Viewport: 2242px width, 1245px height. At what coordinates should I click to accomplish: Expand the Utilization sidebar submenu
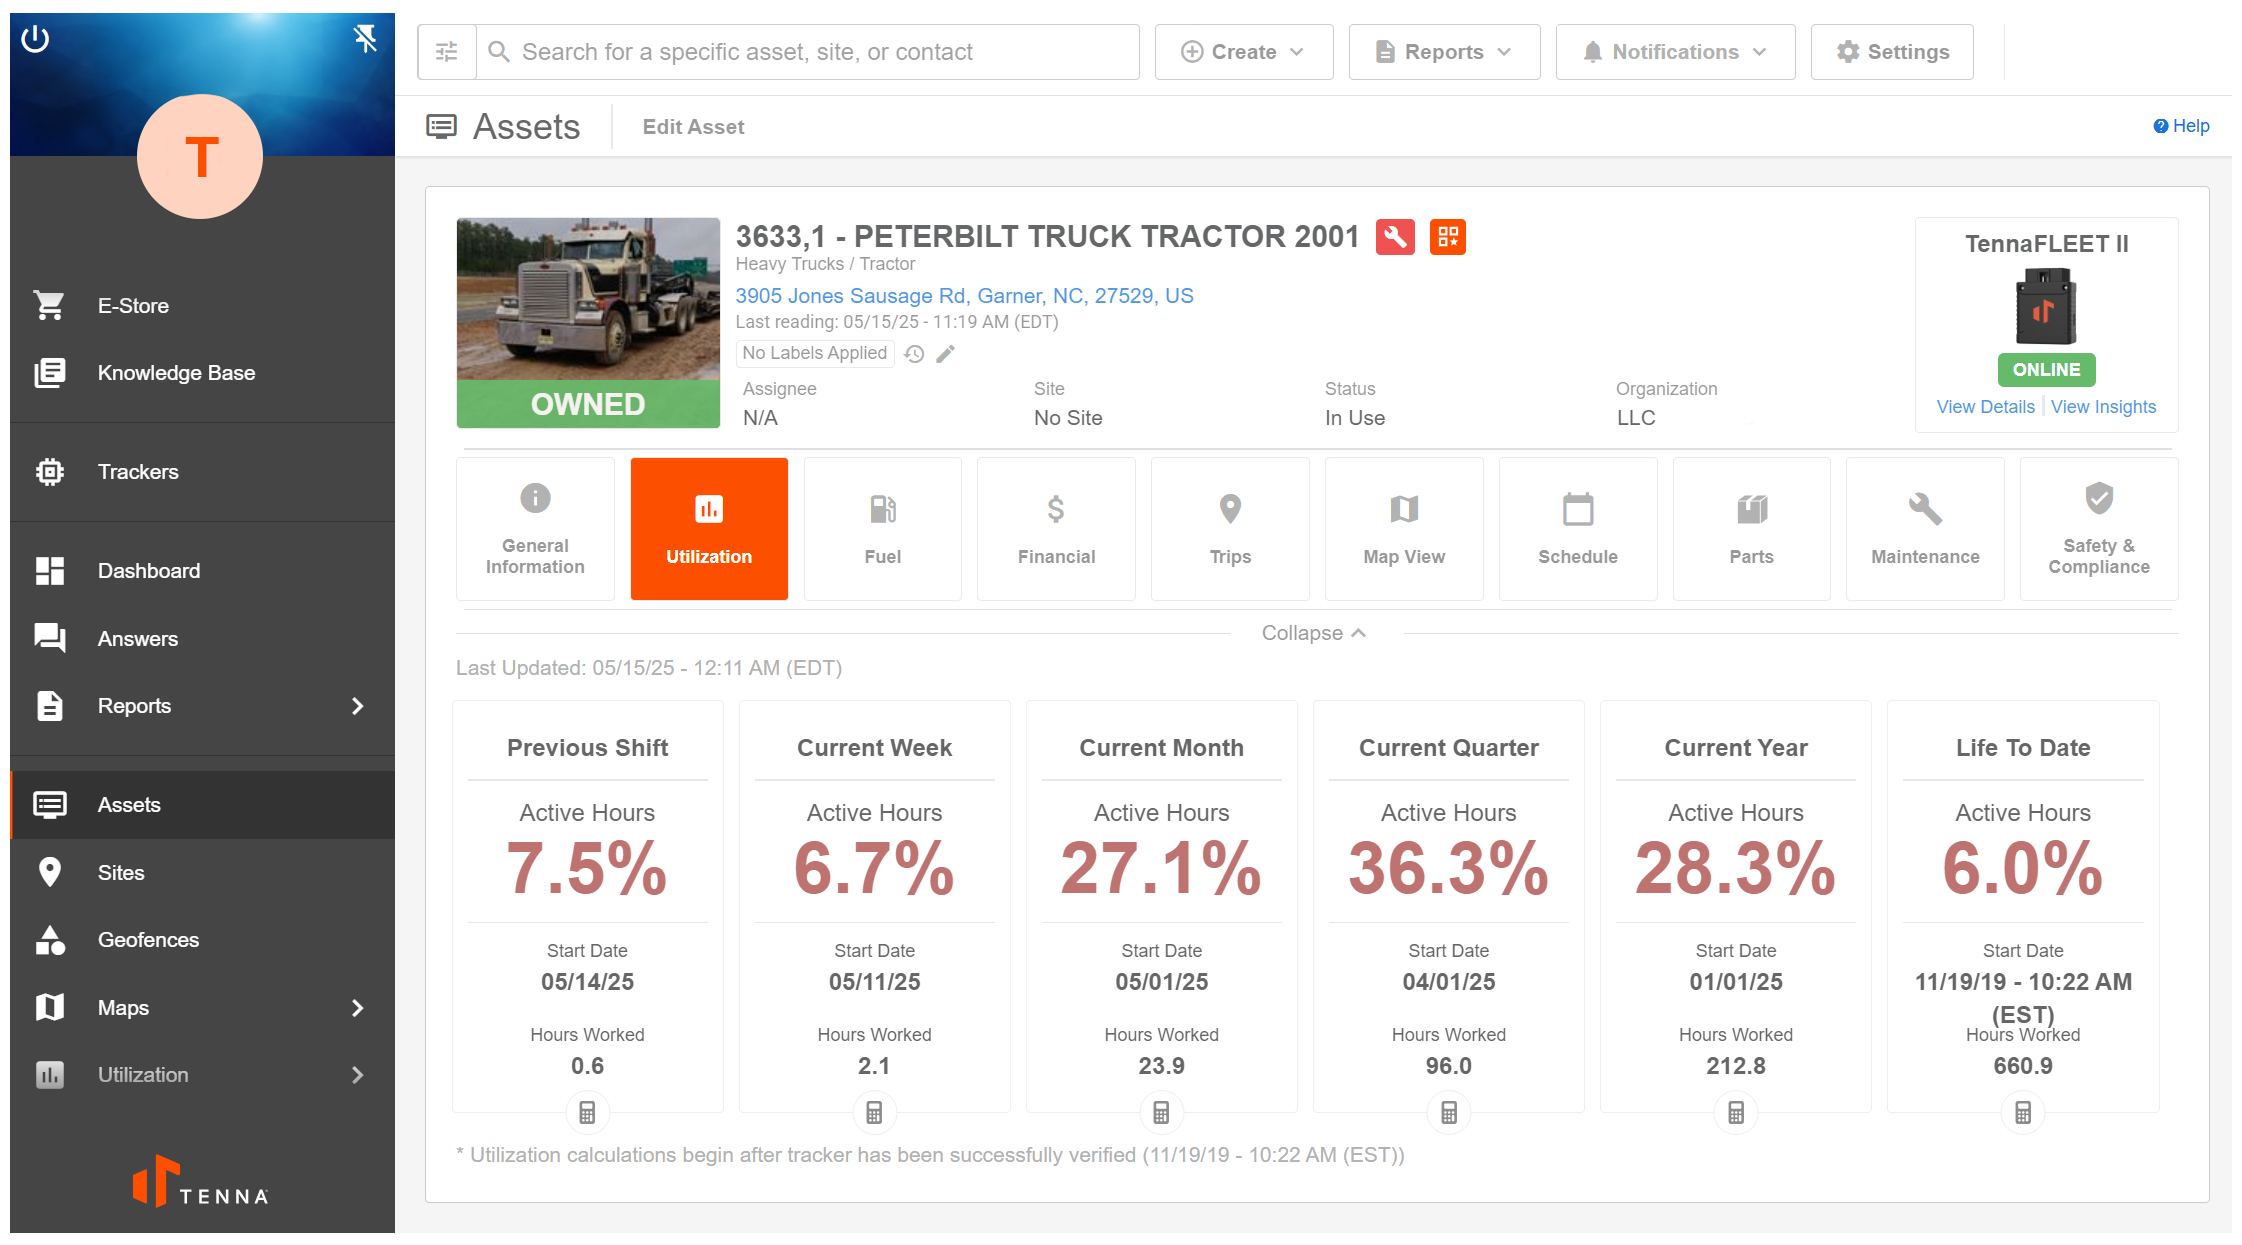[x=357, y=1075]
